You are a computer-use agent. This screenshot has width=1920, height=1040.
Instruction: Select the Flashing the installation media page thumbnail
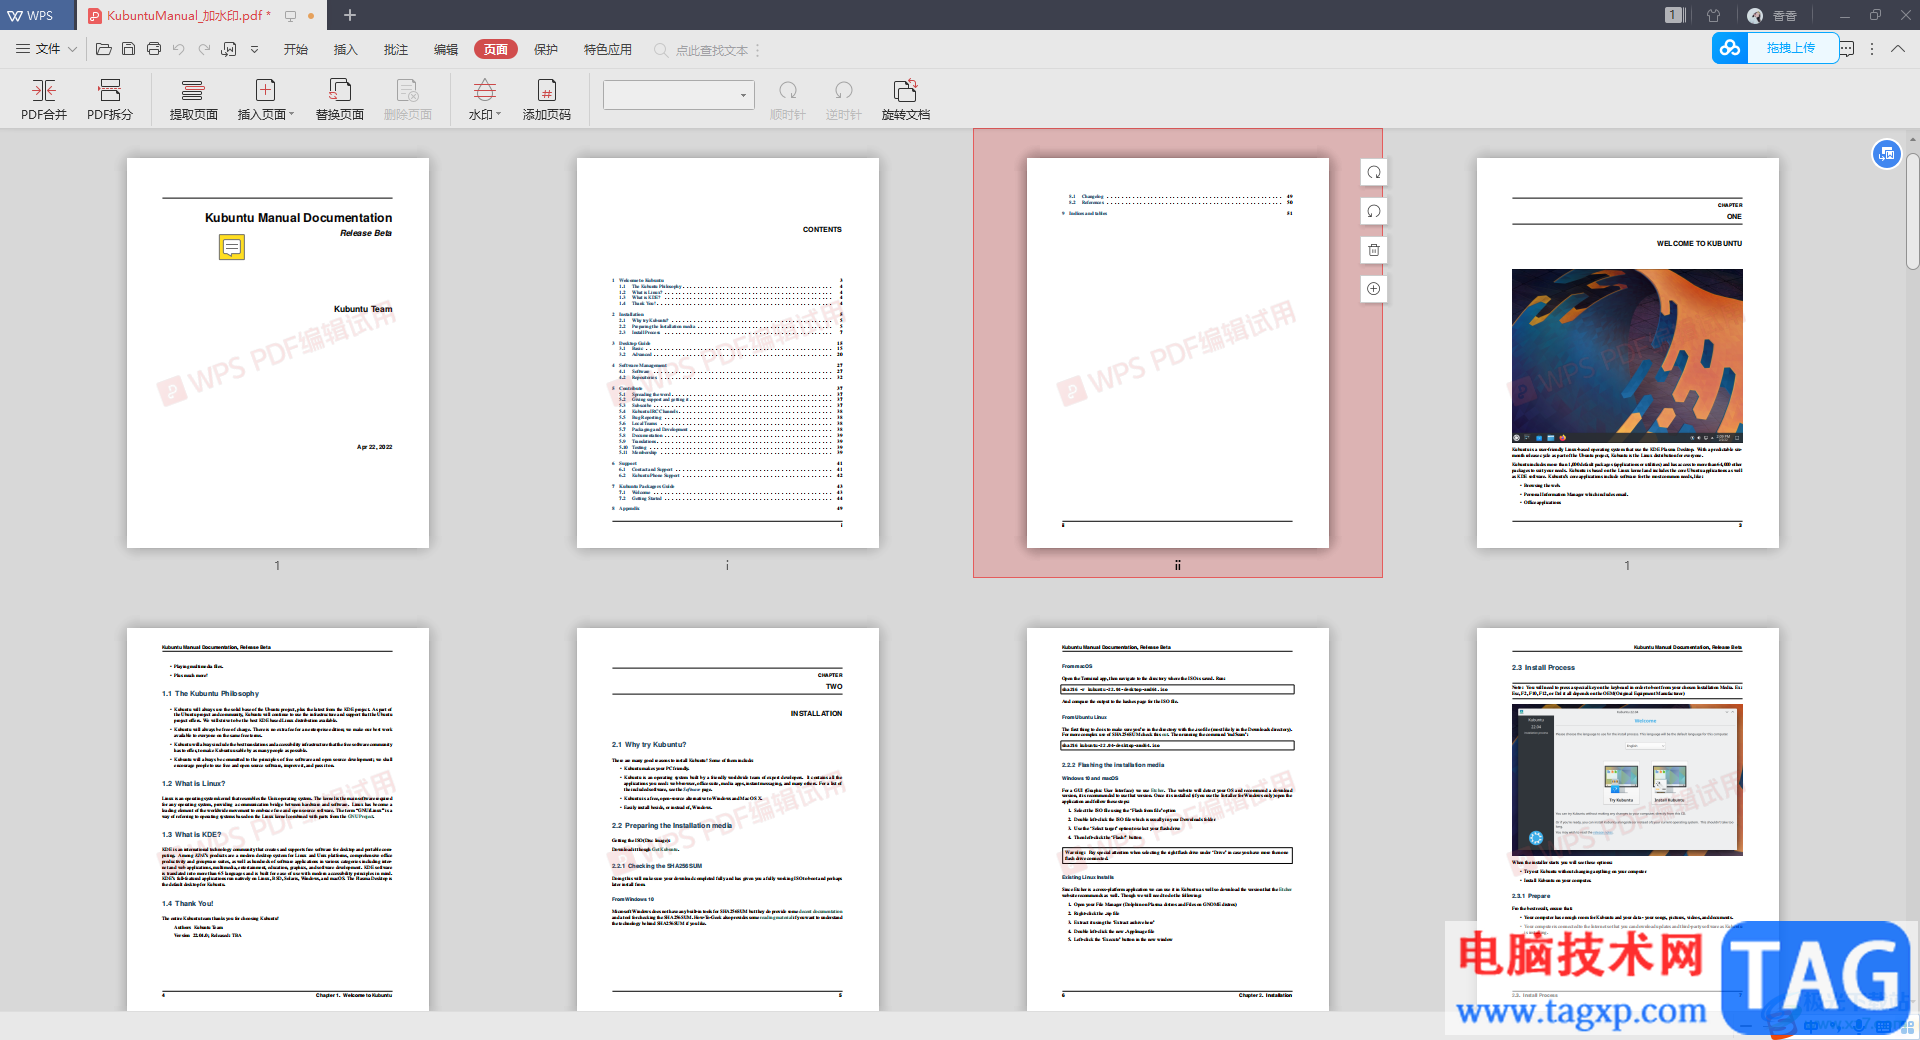[1178, 819]
